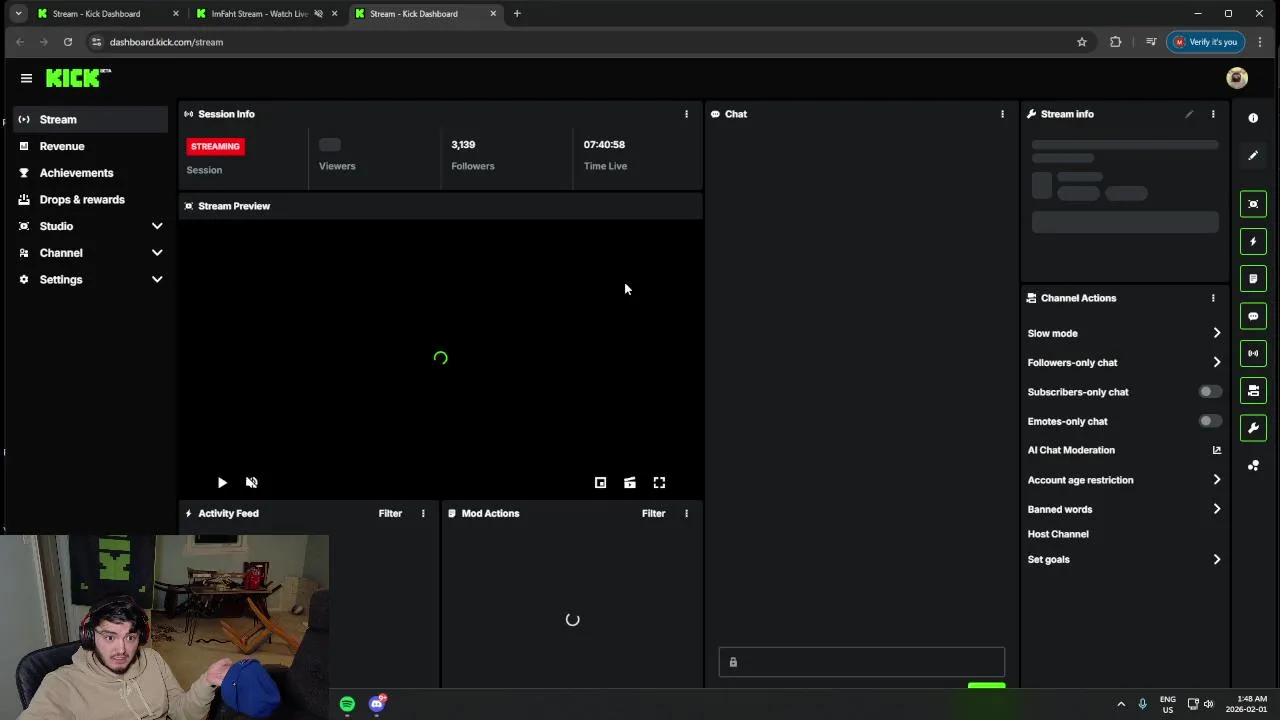Click the taskbar microphone icon
The height and width of the screenshot is (720, 1280).
tap(1142, 704)
